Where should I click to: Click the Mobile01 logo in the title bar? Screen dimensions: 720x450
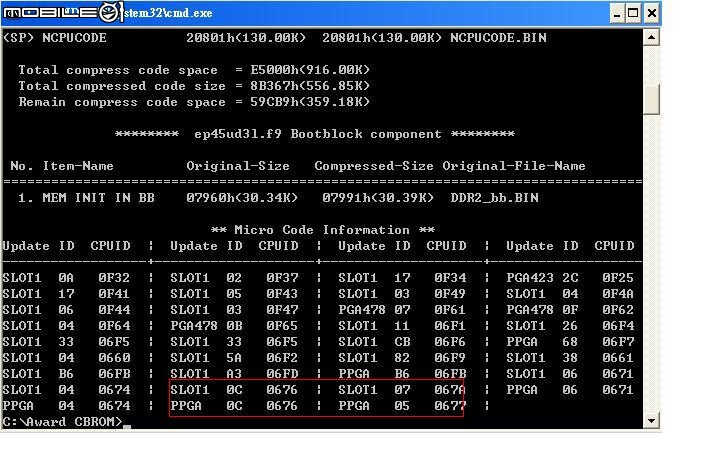point(63,12)
